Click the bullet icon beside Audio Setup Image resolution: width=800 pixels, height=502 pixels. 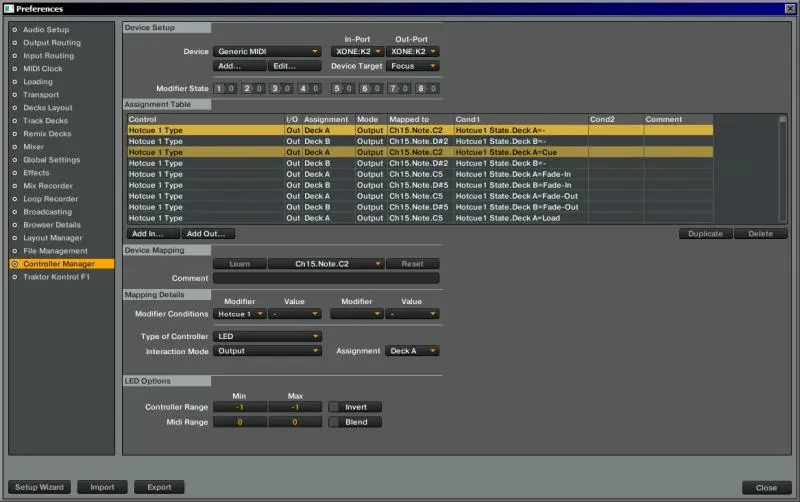pos(14,30)
